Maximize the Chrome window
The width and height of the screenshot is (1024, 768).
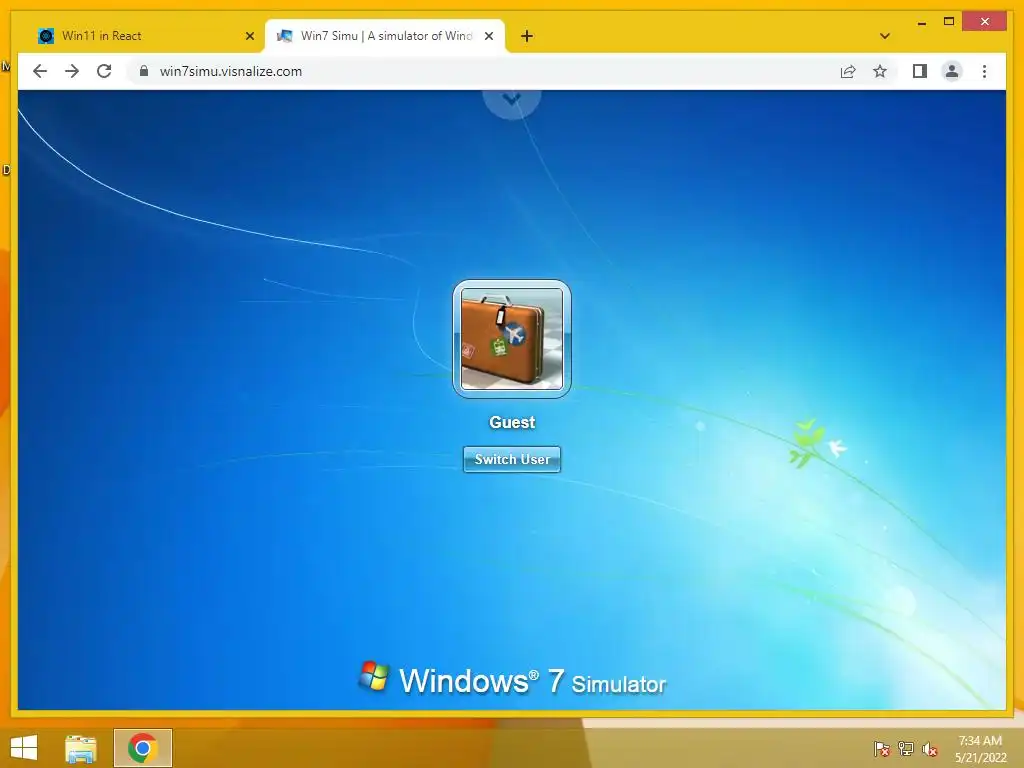949,22
